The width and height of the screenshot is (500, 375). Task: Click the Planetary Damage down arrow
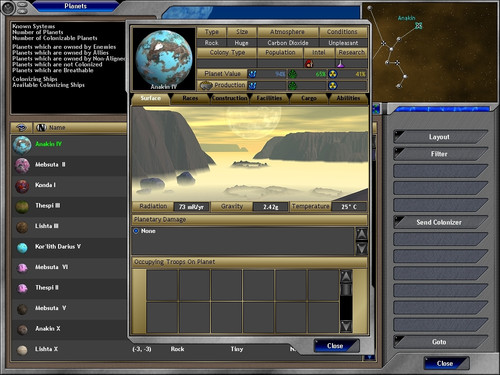coord(361,248)
